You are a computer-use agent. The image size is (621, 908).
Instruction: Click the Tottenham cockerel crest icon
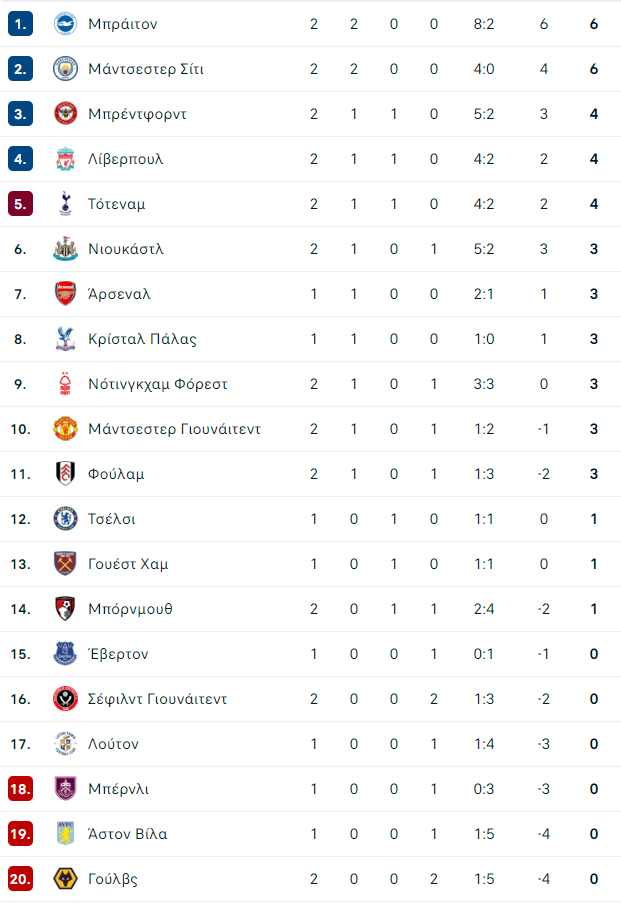pos(65,204)
